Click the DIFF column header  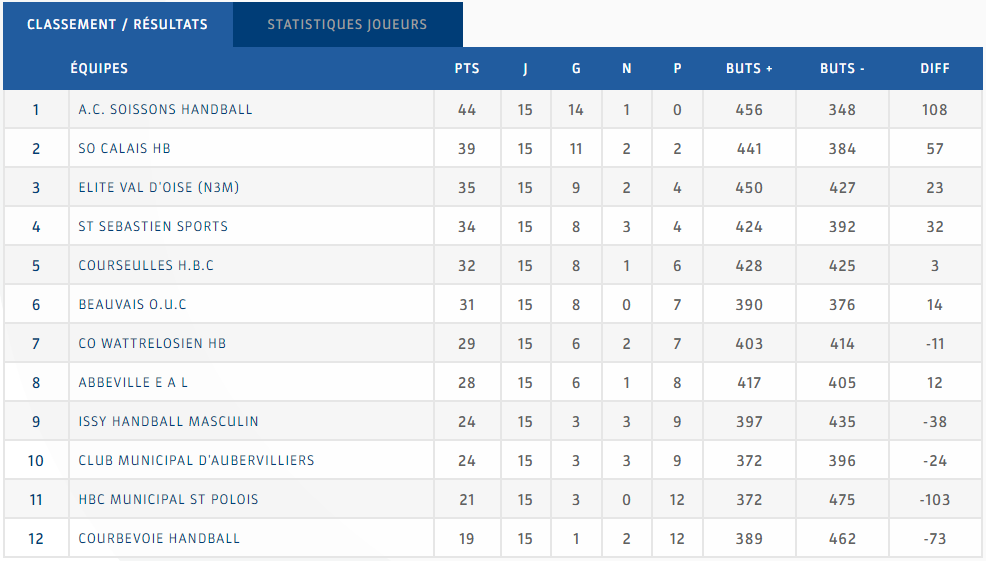[935, 69]
